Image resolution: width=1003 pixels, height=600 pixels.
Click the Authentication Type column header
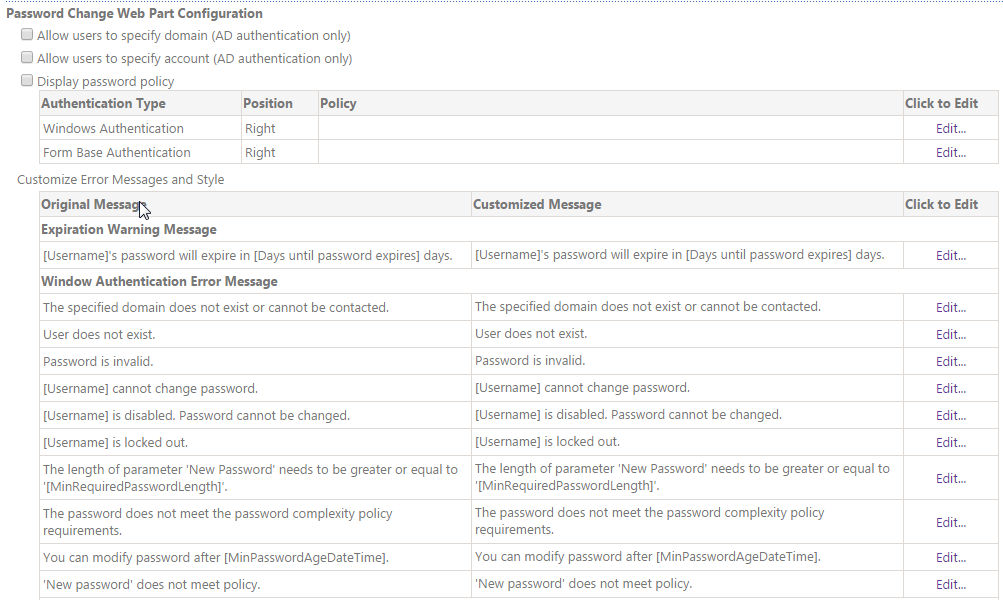pyautogui.click(x=103, y=103)
